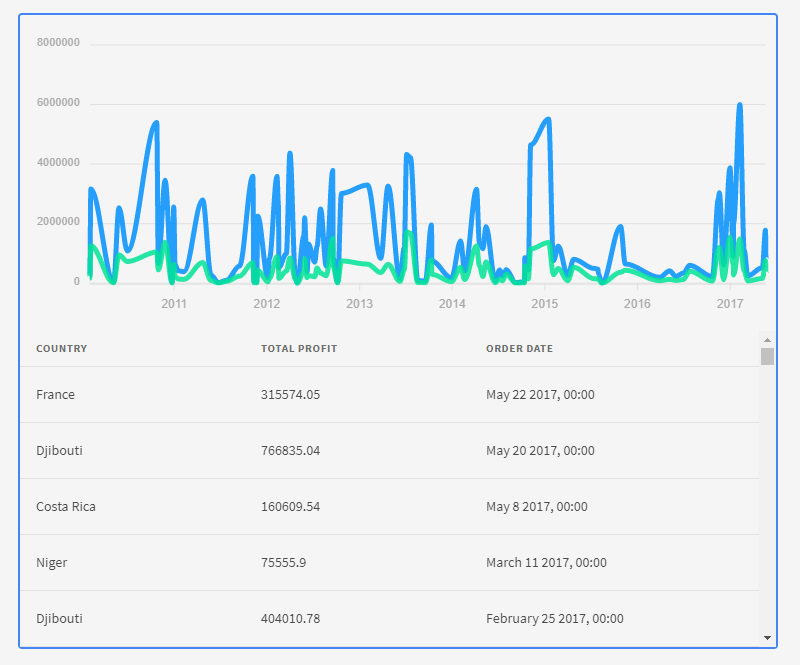800x665 pixels.
Task: Click the 2000000 y-axis label
Action: point(58,221)
